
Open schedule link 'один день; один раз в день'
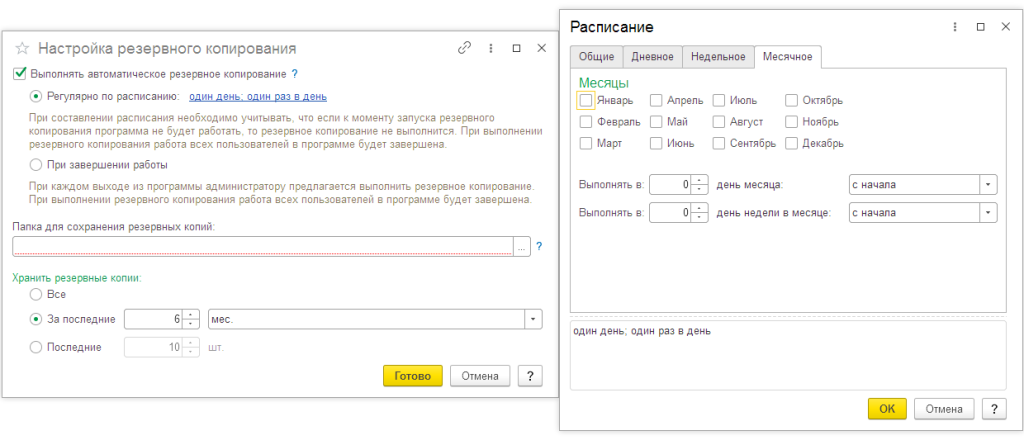point(258,97)
